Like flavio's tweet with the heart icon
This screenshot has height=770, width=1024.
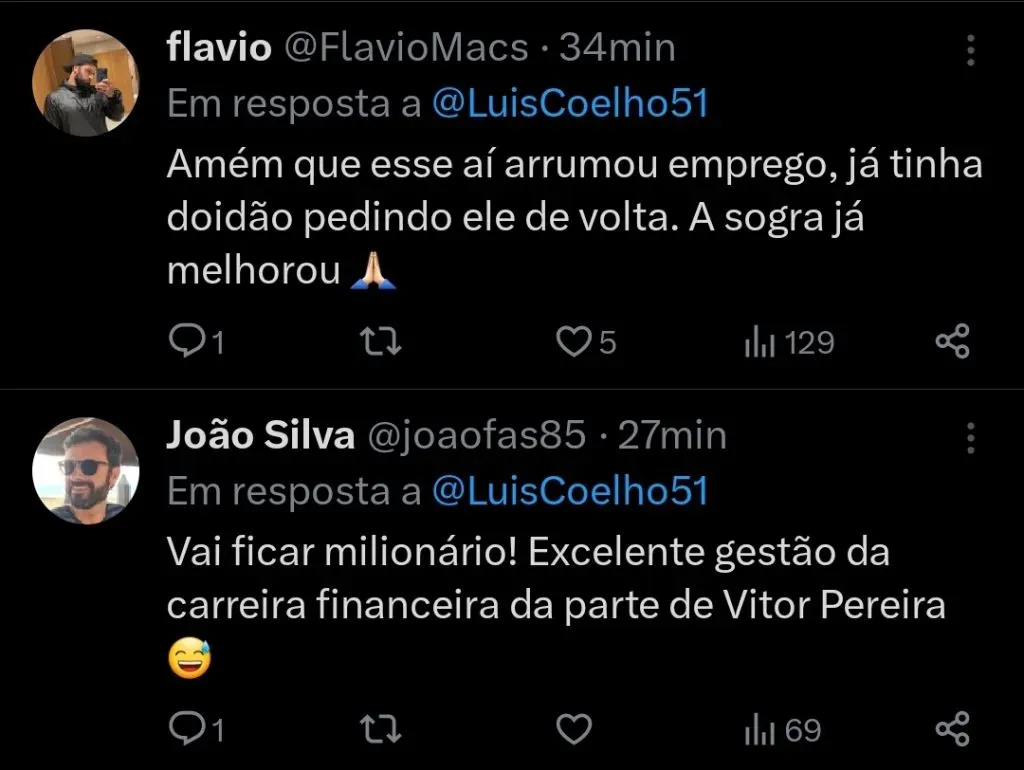click(x=572, y=341)
